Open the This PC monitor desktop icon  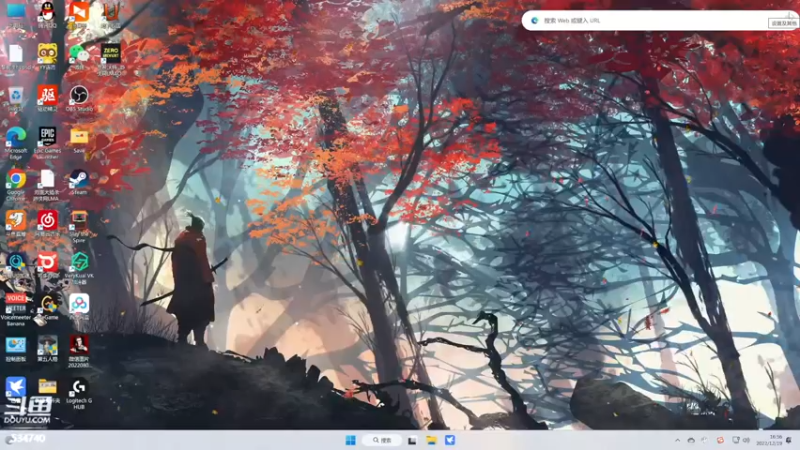(x=16, y=11)
